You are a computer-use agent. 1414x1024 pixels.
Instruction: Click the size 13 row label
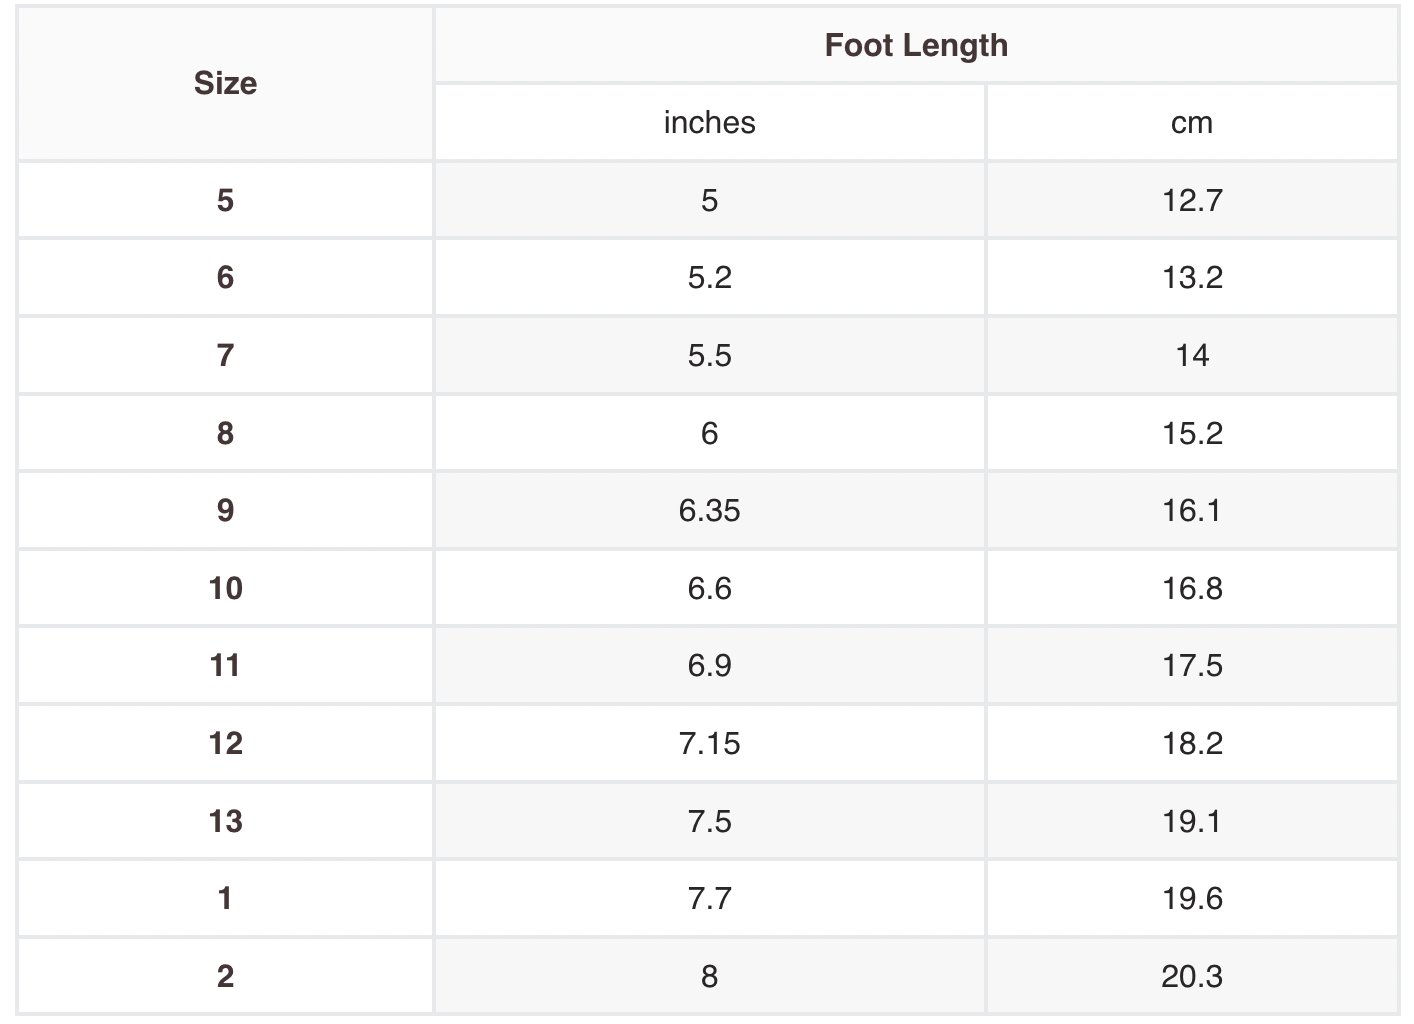(x=225, y=821)
